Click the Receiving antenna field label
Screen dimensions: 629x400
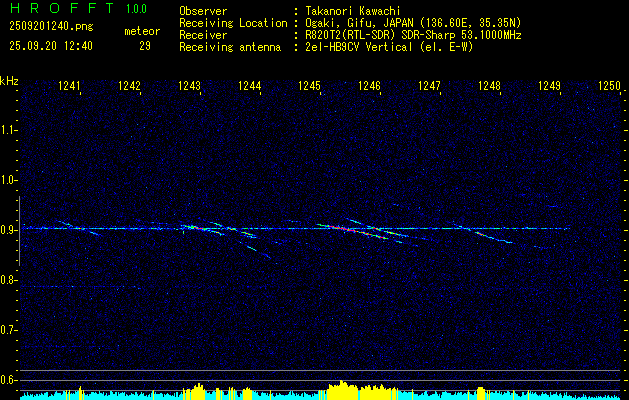click(230, 47)
